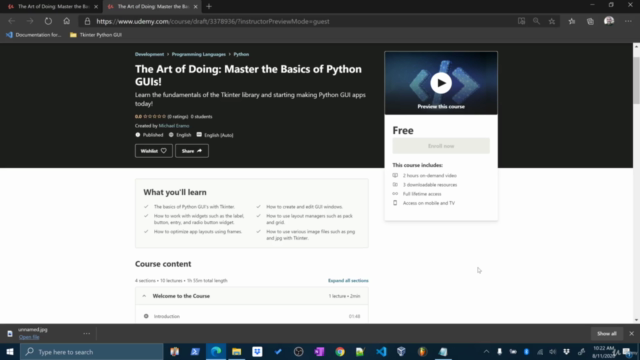640x360 pixels.
Task: Open the browser profile avatar
Action: point(609,21)
